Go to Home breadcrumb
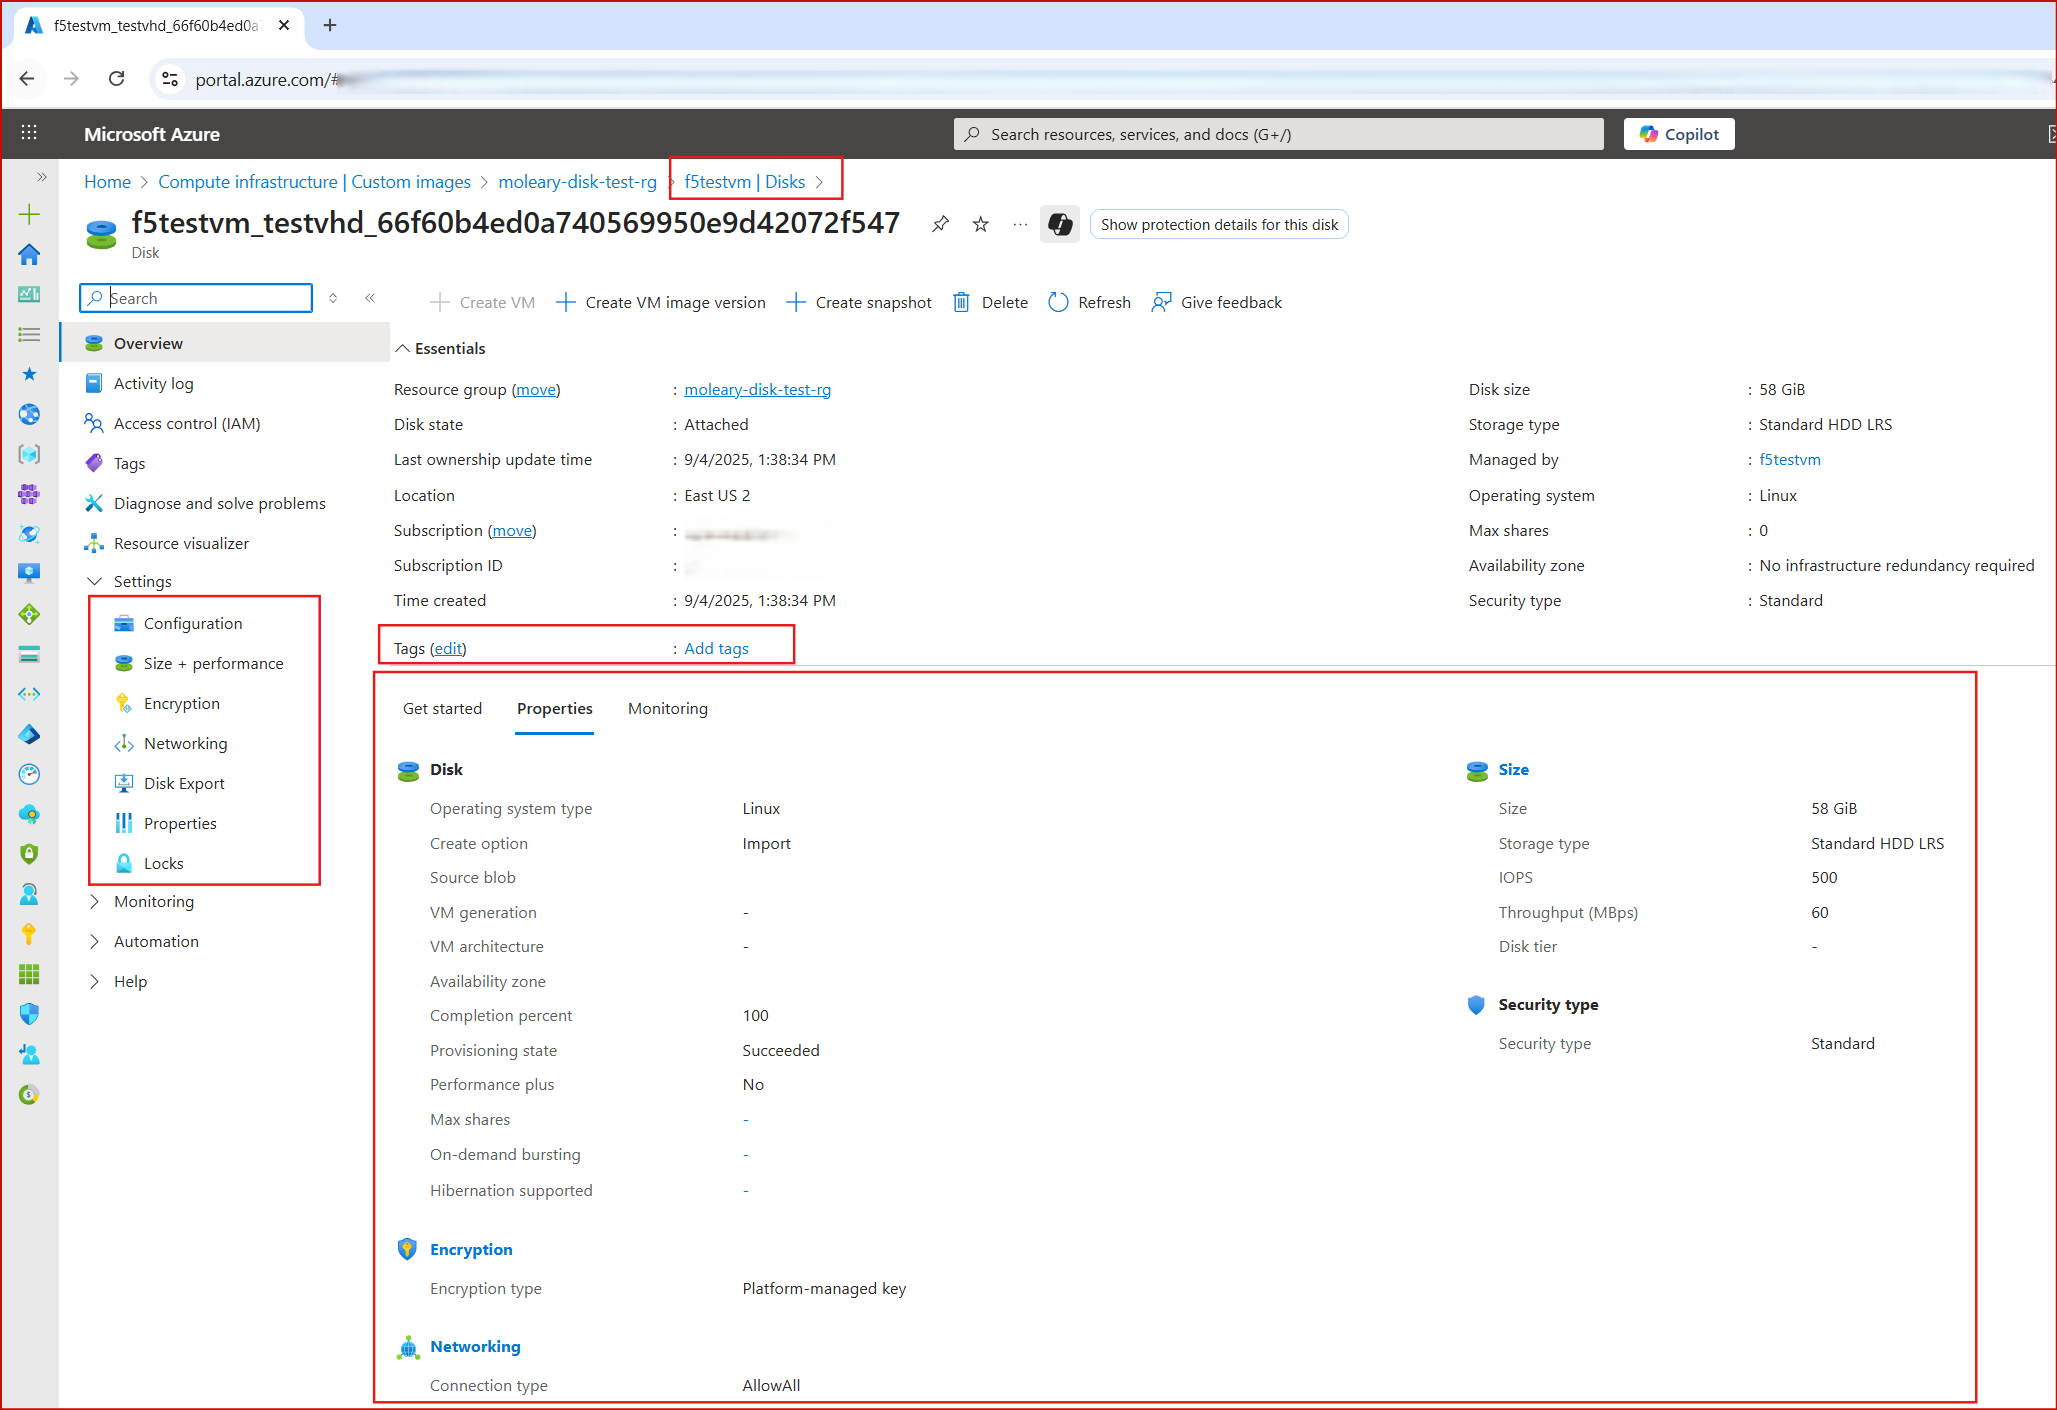Image resolution: width=2057 pixels, height=1410 pixels. pos(107,181)
